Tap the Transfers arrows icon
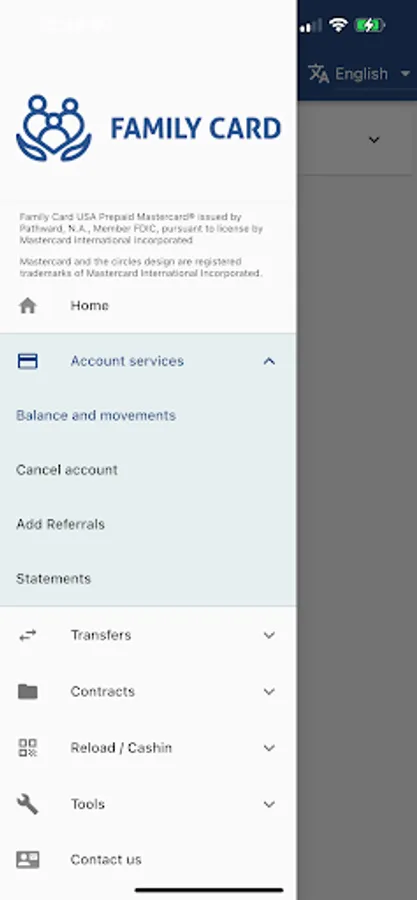 [28, 635]
